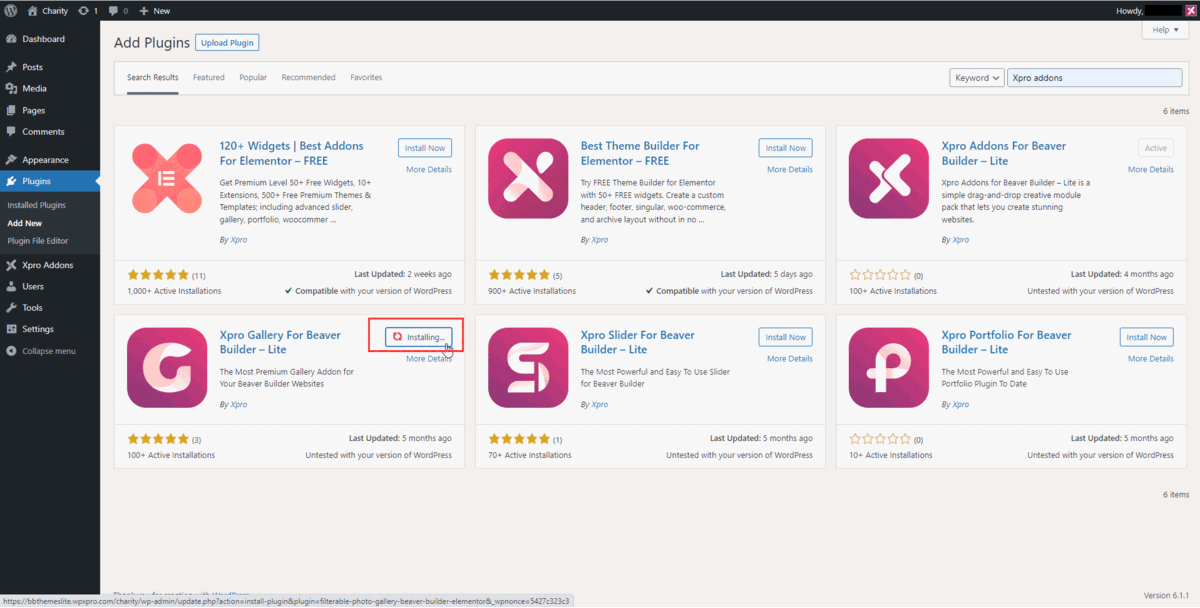Switch to the Popular tab
Screen dimensions: 1200x608
click(x=253, y=77)
